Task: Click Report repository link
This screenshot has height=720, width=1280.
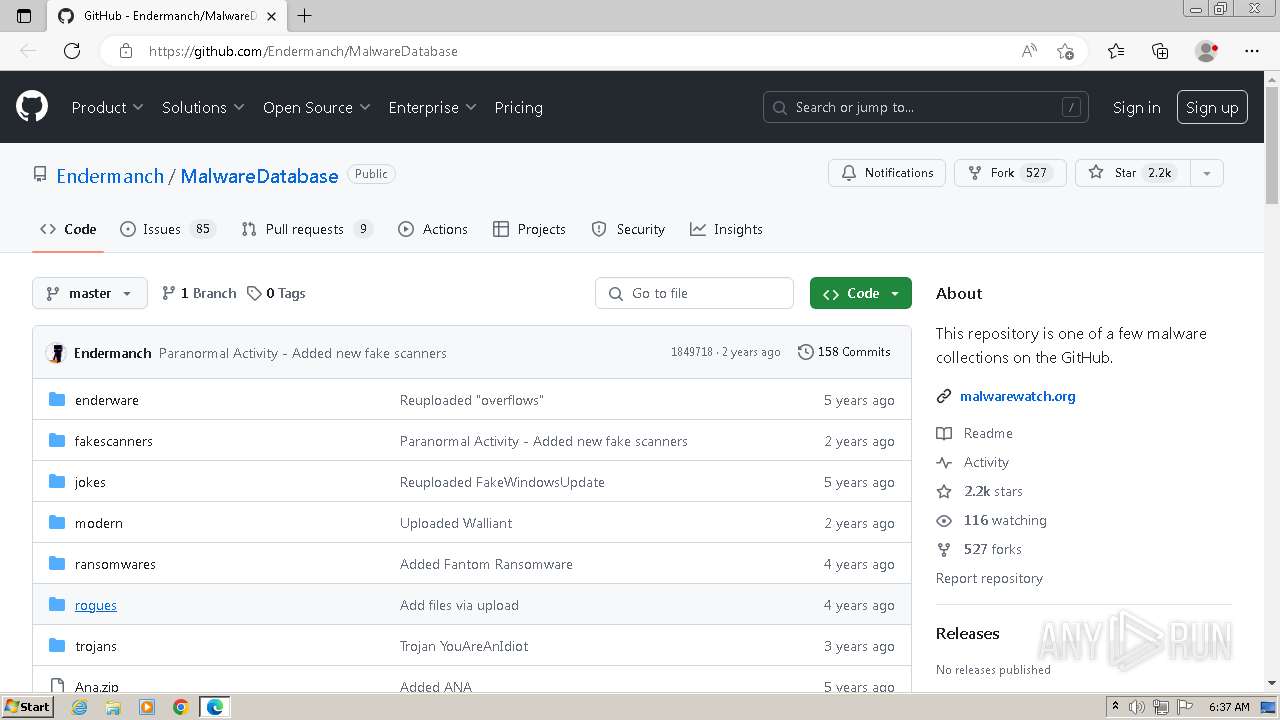Action: [x=989, y=578]
